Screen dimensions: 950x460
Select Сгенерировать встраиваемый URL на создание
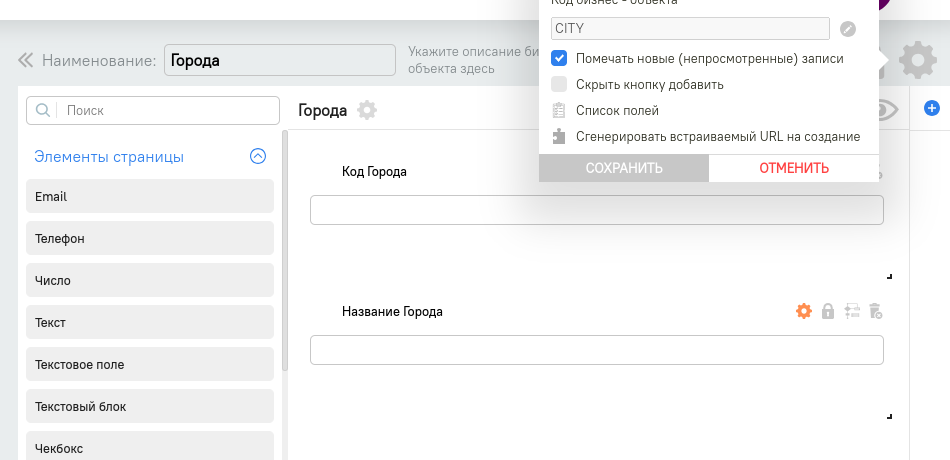click(x=717, y=136)
